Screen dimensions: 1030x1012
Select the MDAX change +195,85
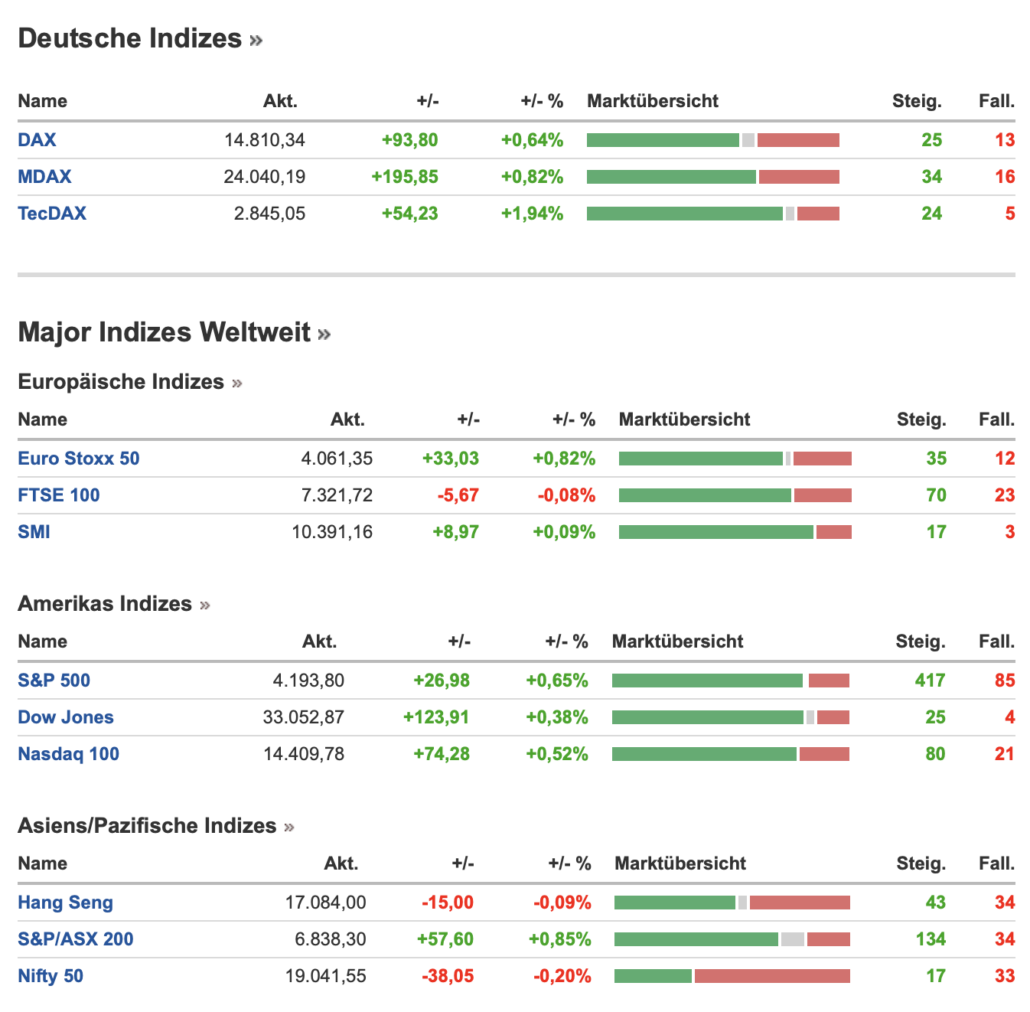click(x=405, y=177)
